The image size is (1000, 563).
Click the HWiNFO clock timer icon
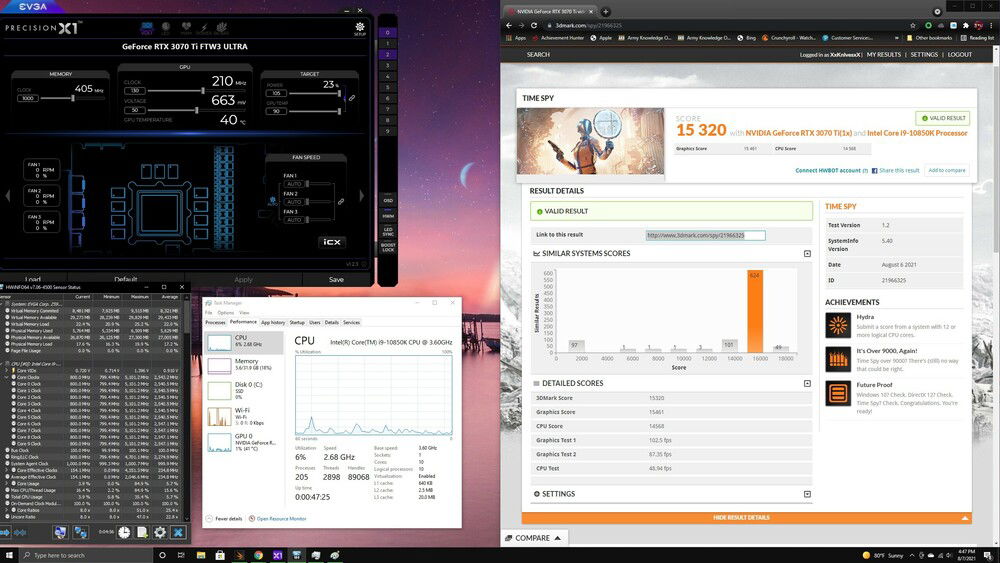(x=124, y=533)
